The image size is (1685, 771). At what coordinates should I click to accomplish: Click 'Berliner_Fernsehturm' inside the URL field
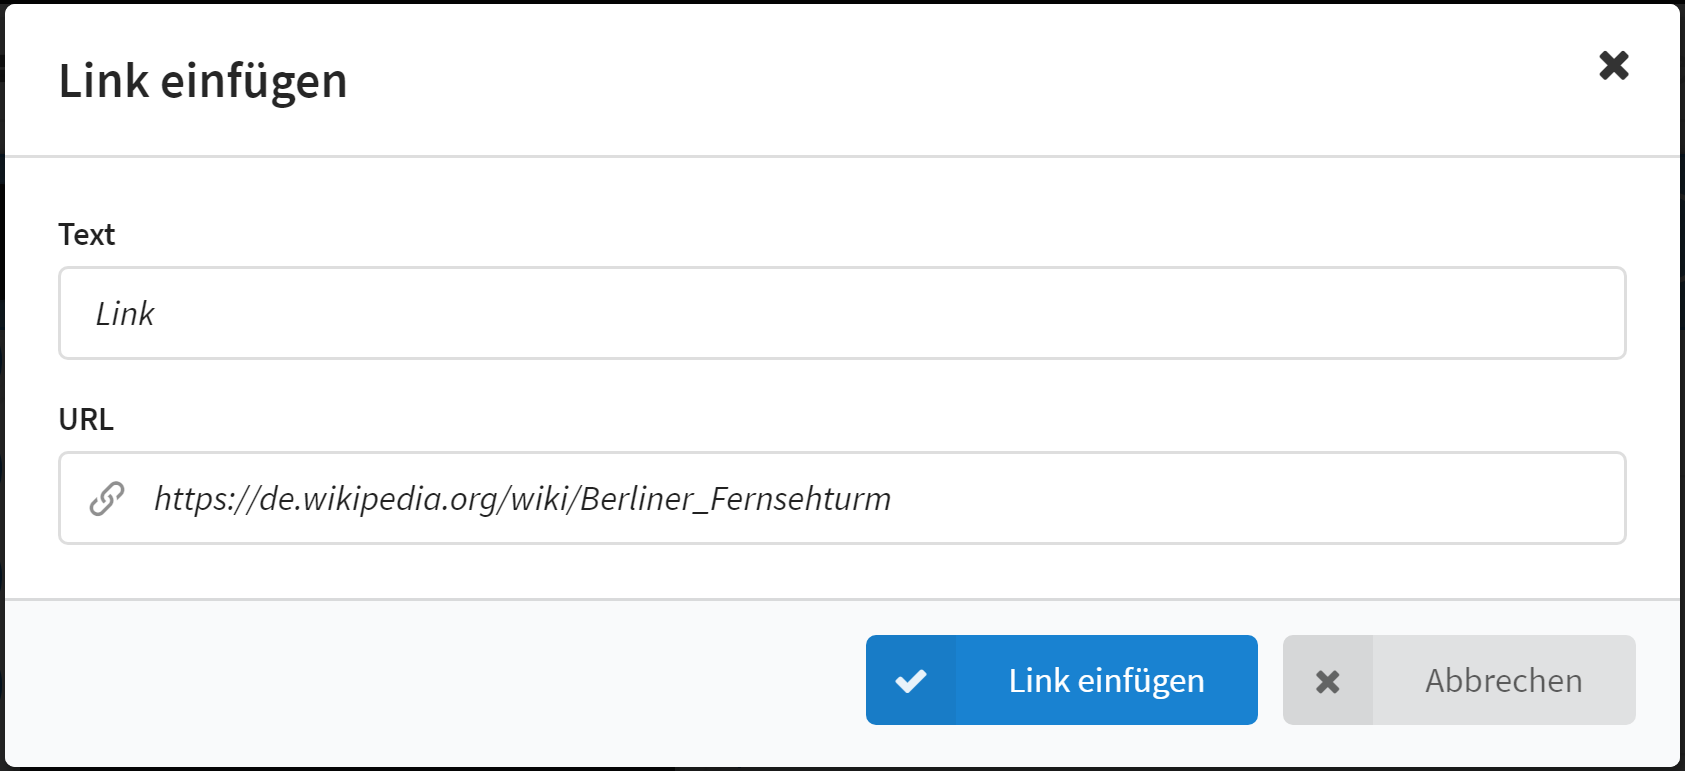[x=735, y=499]
